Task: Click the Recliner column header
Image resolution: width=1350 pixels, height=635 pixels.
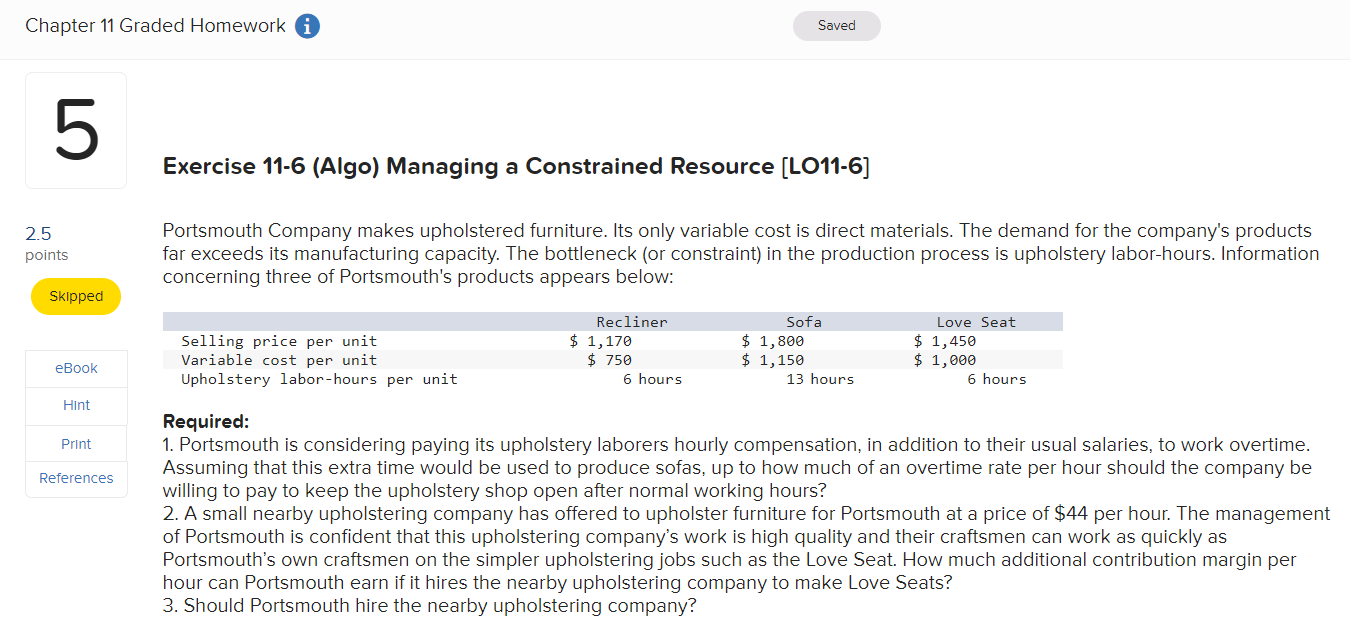Action: 632,321
